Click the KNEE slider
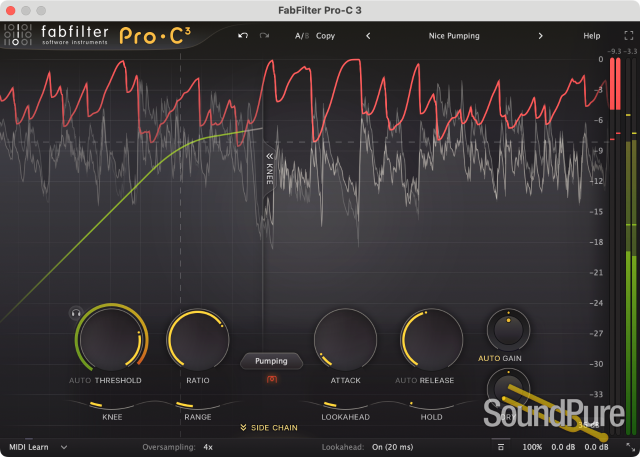640x457 pixels. (x=112, y=405)
